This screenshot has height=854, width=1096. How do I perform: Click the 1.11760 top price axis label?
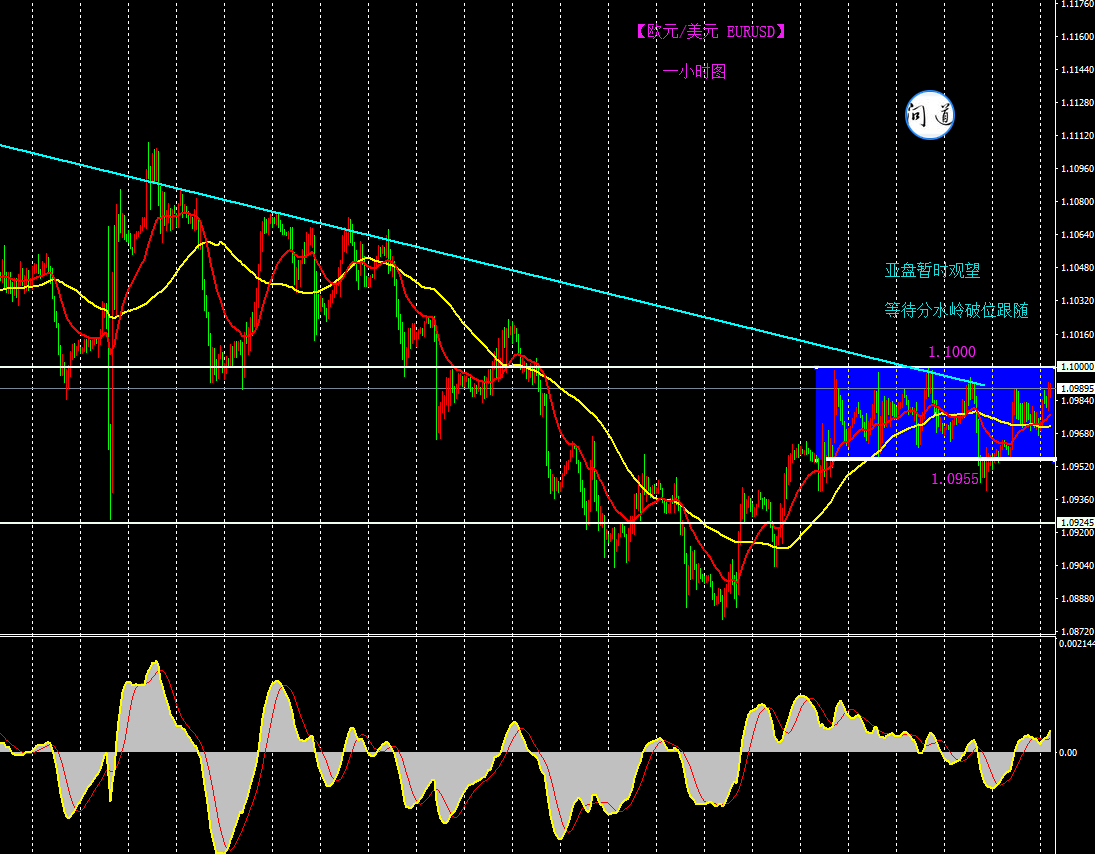[x=1075, y=4]
